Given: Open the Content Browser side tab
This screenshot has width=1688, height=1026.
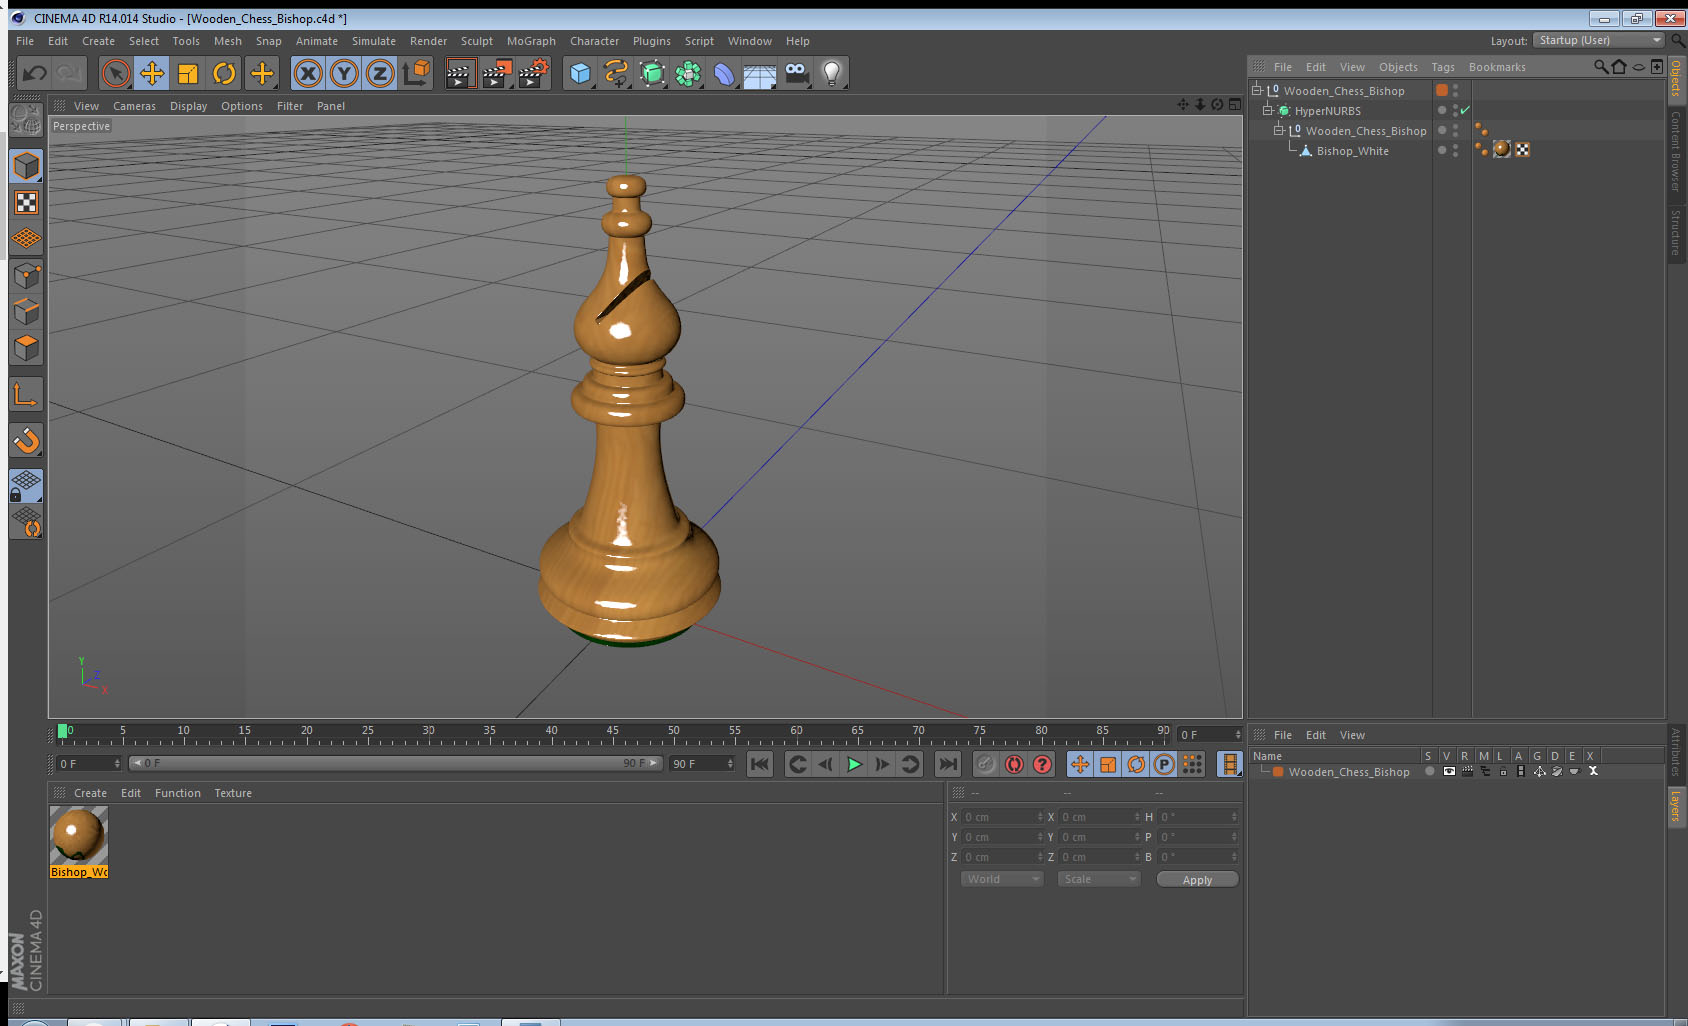Looking at the screenshot, I should pos(1676,151).
